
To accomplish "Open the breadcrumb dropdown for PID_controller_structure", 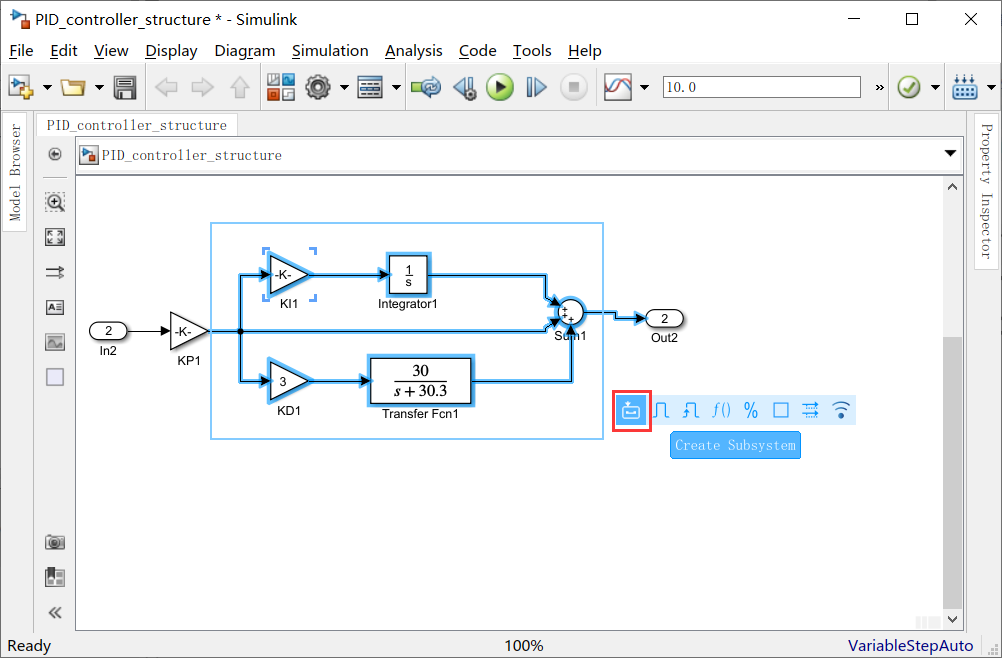I will [949, 155].
